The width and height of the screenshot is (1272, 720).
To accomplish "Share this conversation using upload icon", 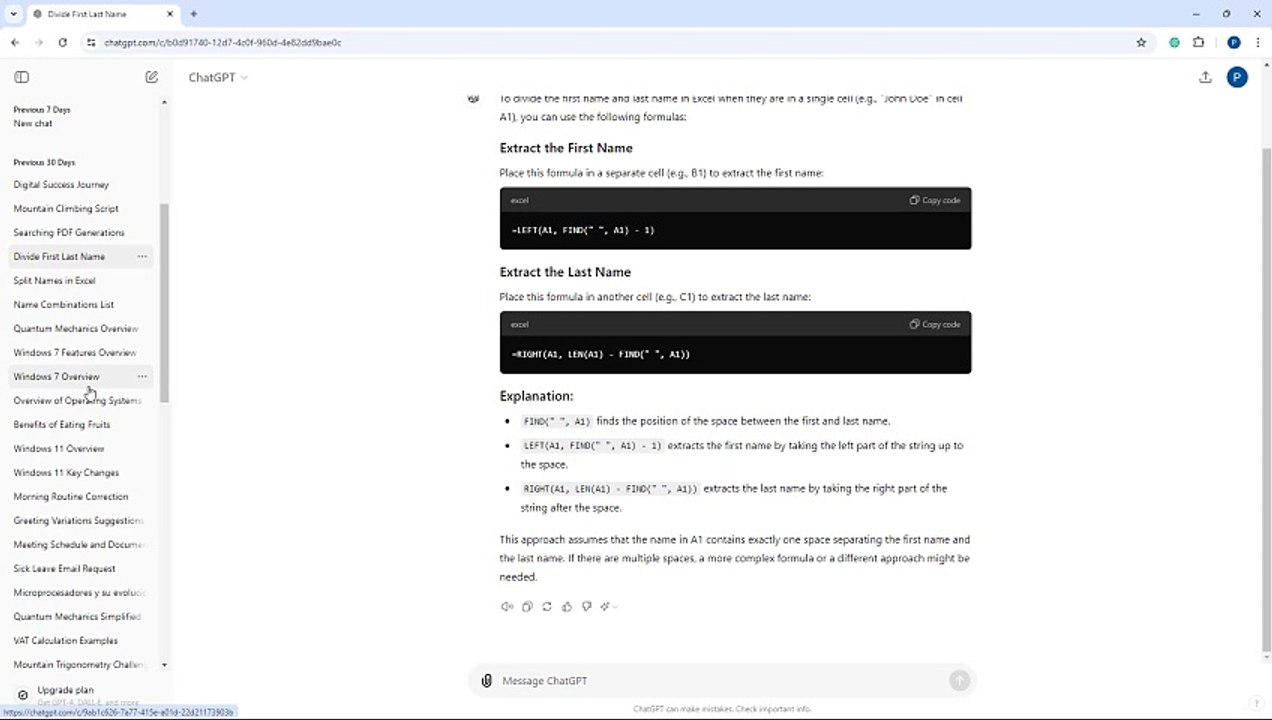I will coord(1205,77).
